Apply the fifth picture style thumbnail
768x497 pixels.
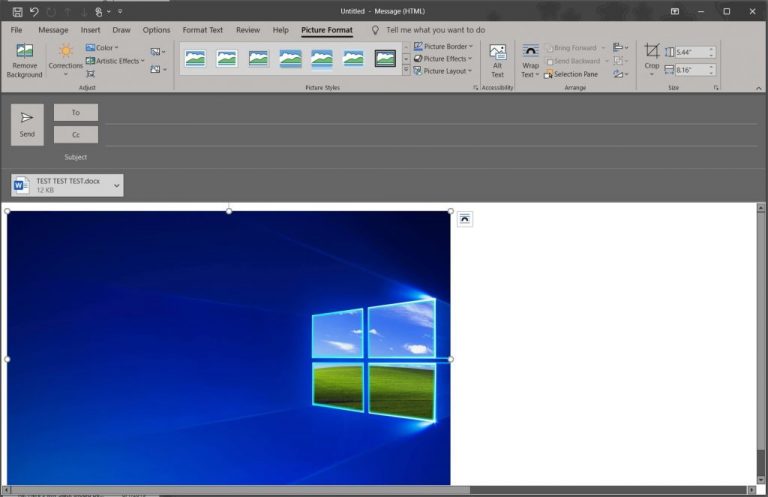pos(322,59)
